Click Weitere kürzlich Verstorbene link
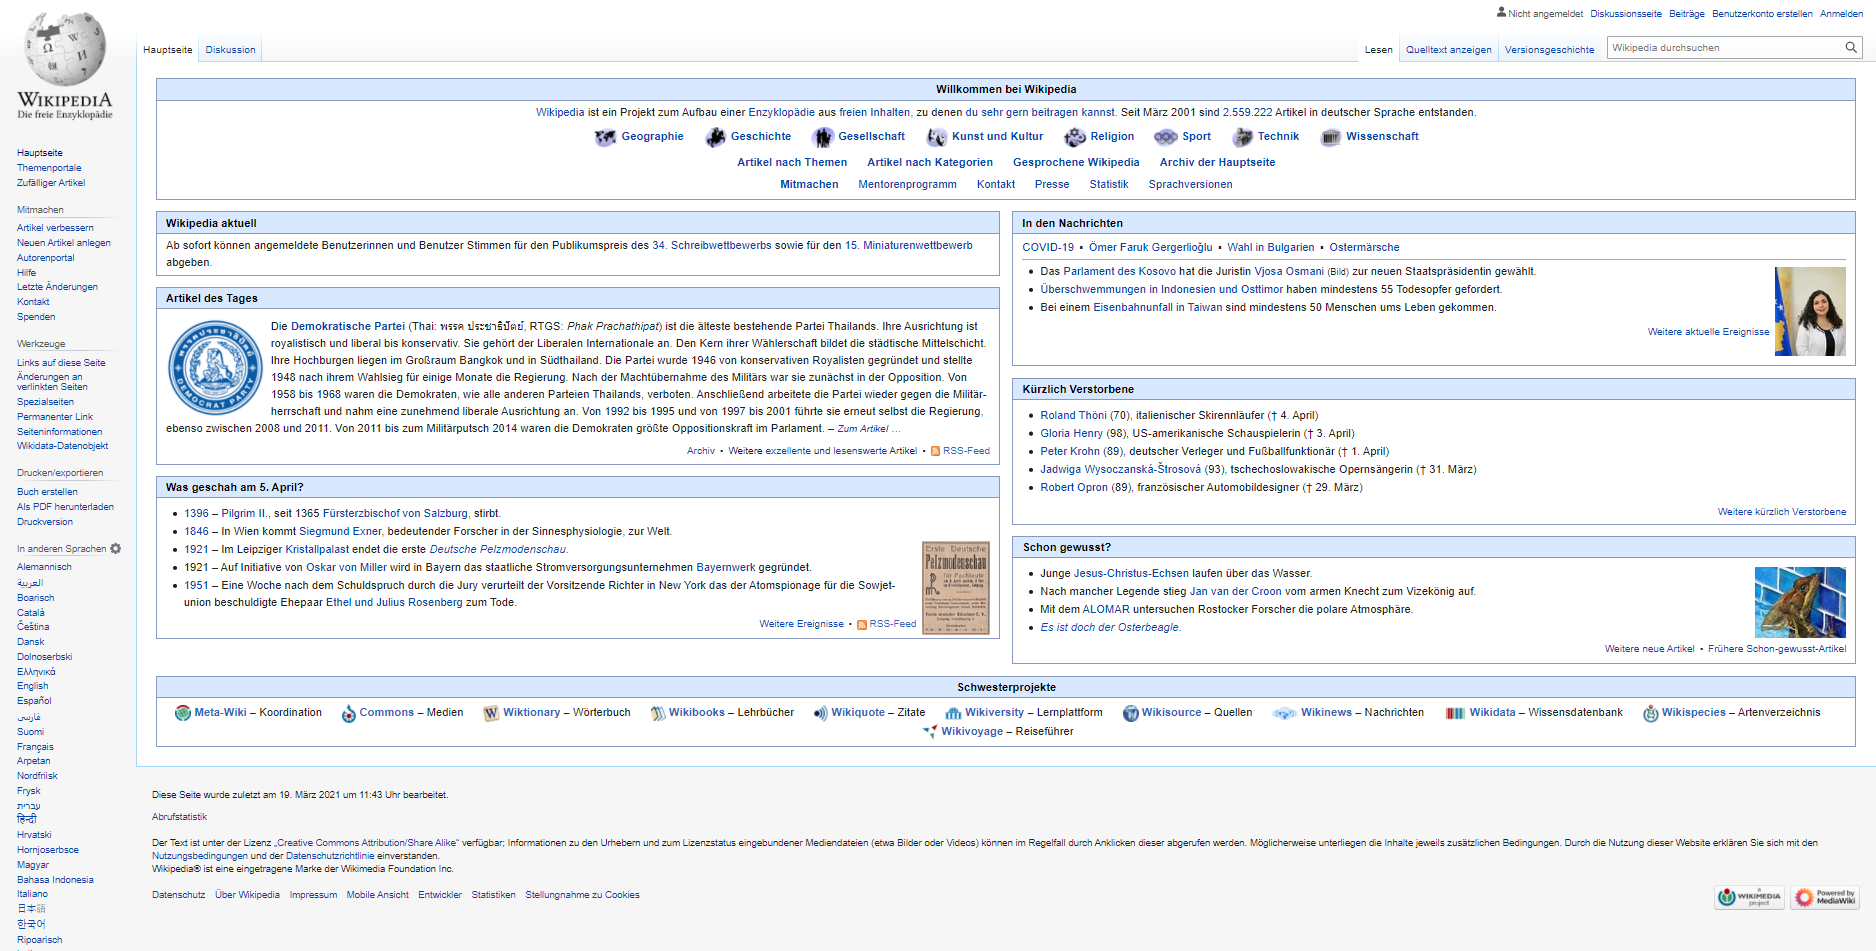1876x951 pixels. point(1782,512)
